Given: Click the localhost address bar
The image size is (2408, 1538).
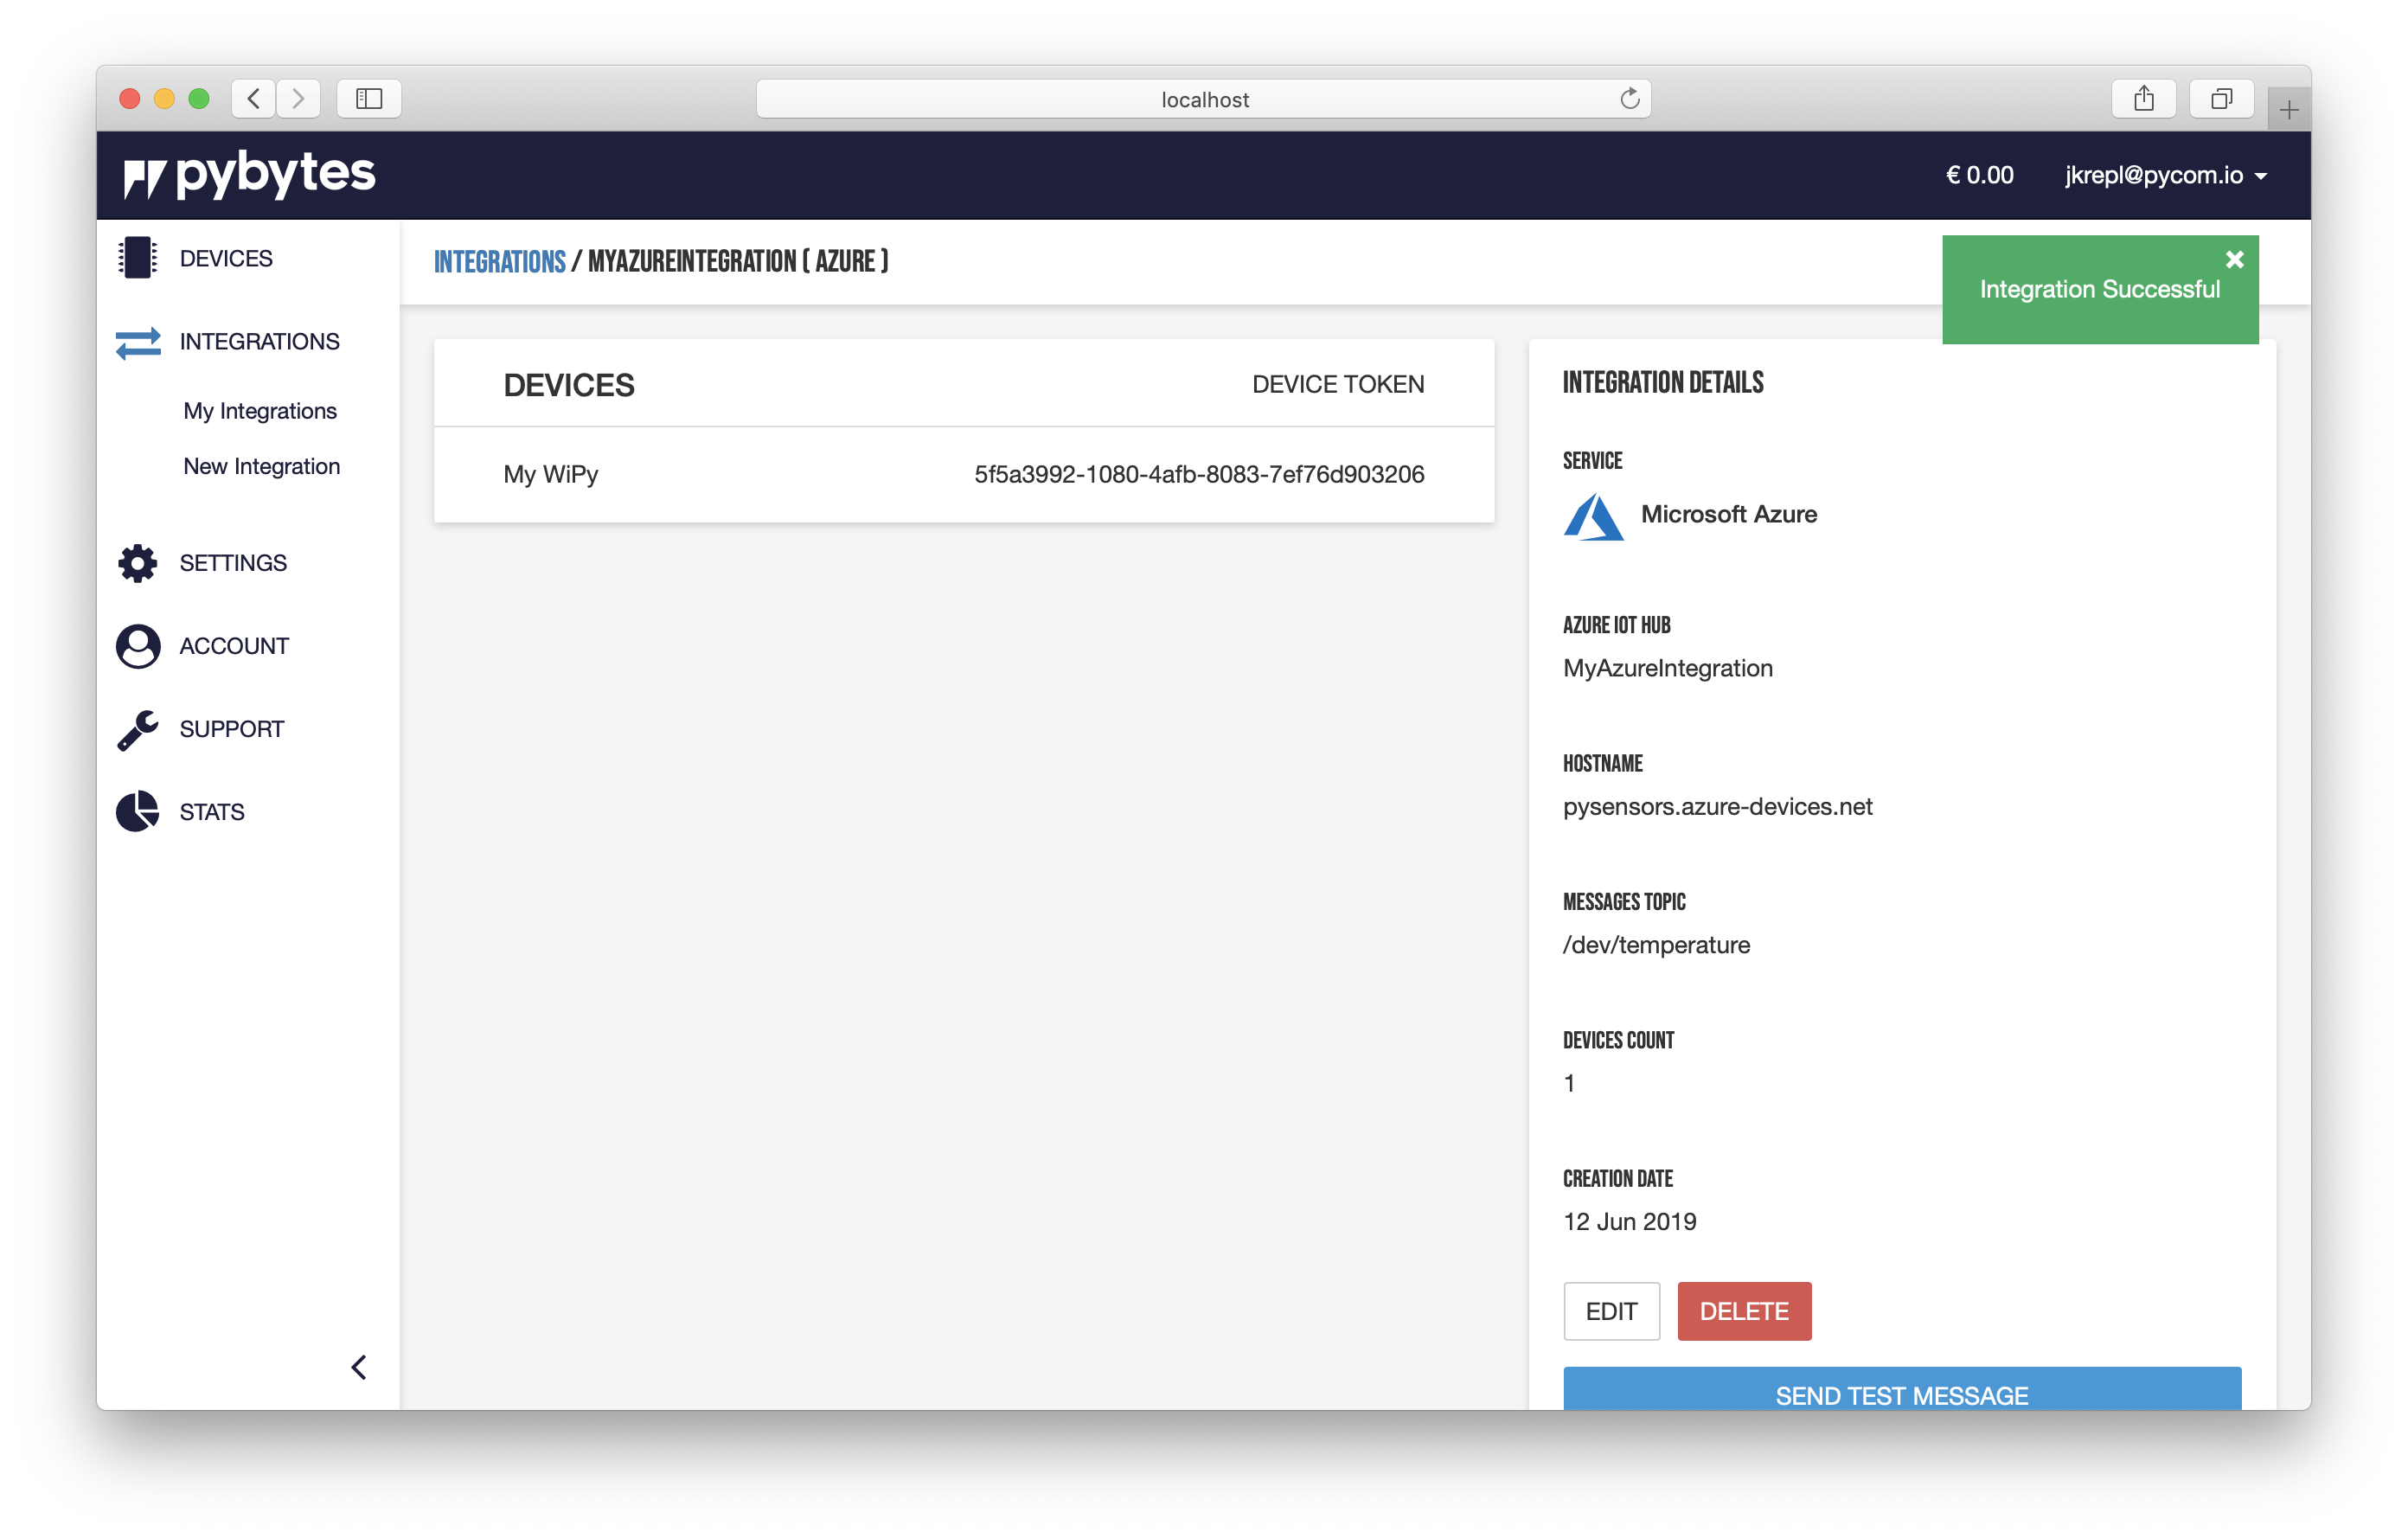Looking at the screenshot, I should pos(1203,98).
